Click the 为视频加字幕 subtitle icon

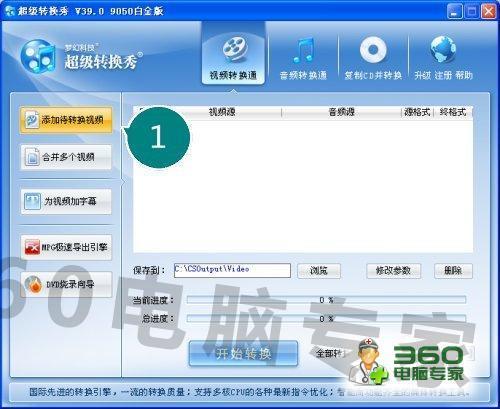click(32, 201)
